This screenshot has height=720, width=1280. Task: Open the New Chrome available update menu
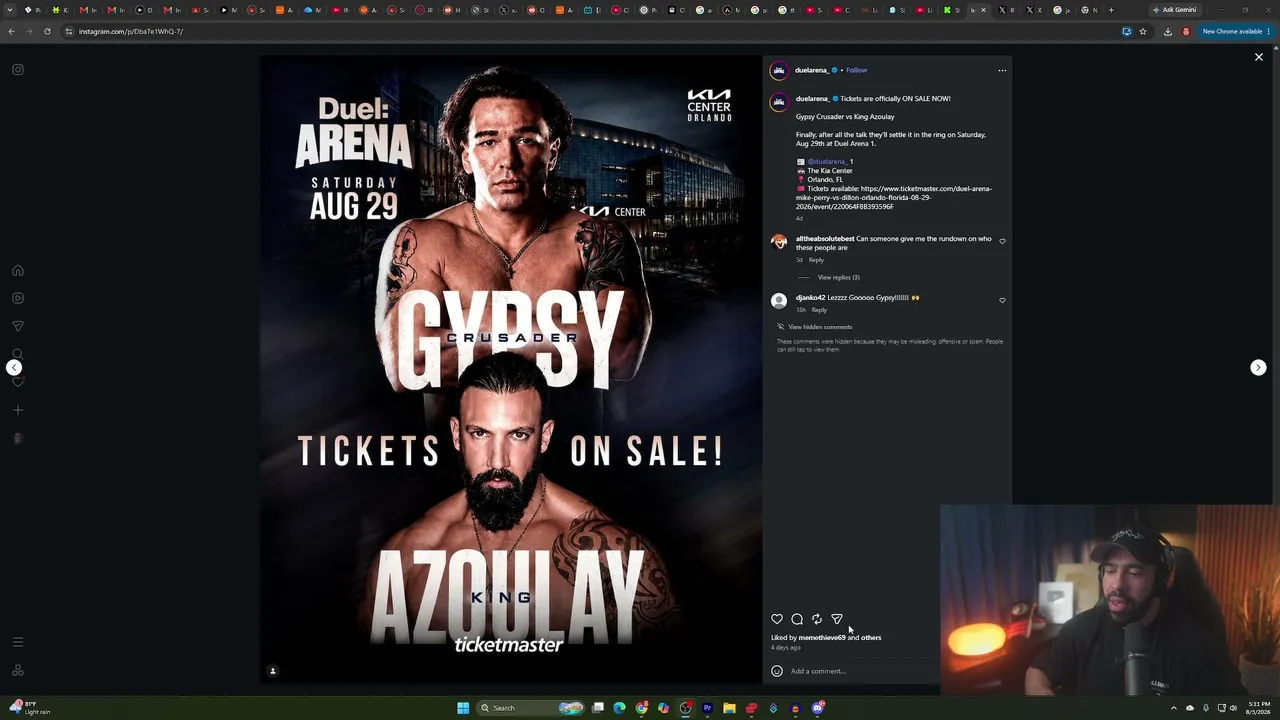point(1235,31)
